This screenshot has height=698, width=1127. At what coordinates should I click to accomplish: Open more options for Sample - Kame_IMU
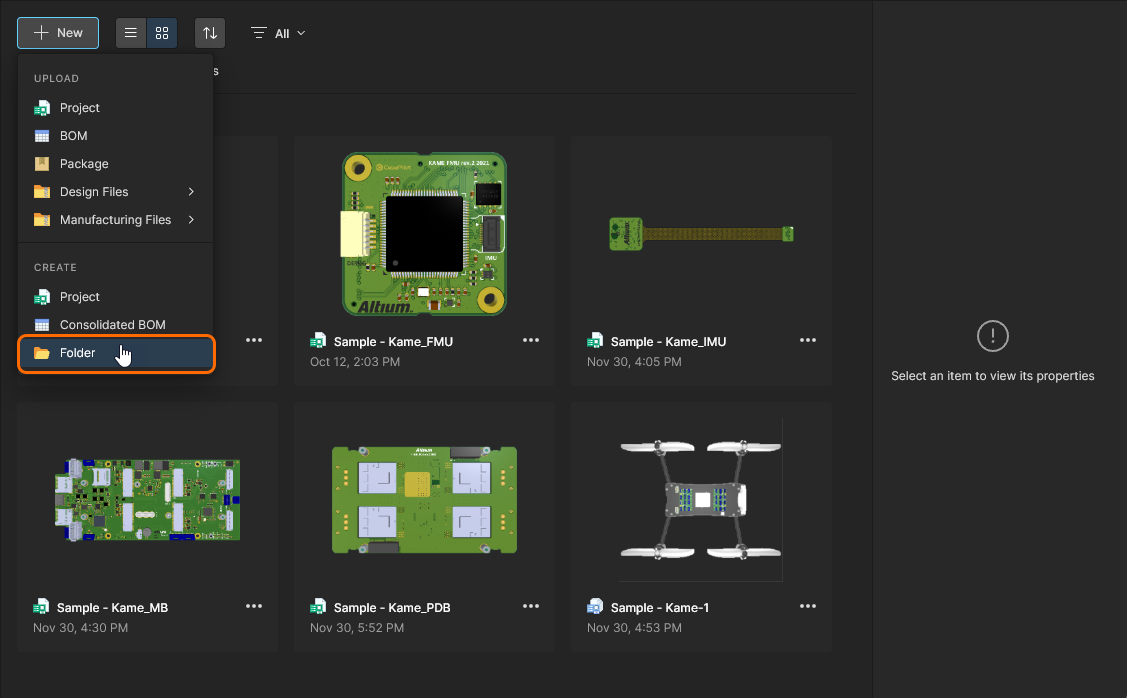click(x=808, y=340)
